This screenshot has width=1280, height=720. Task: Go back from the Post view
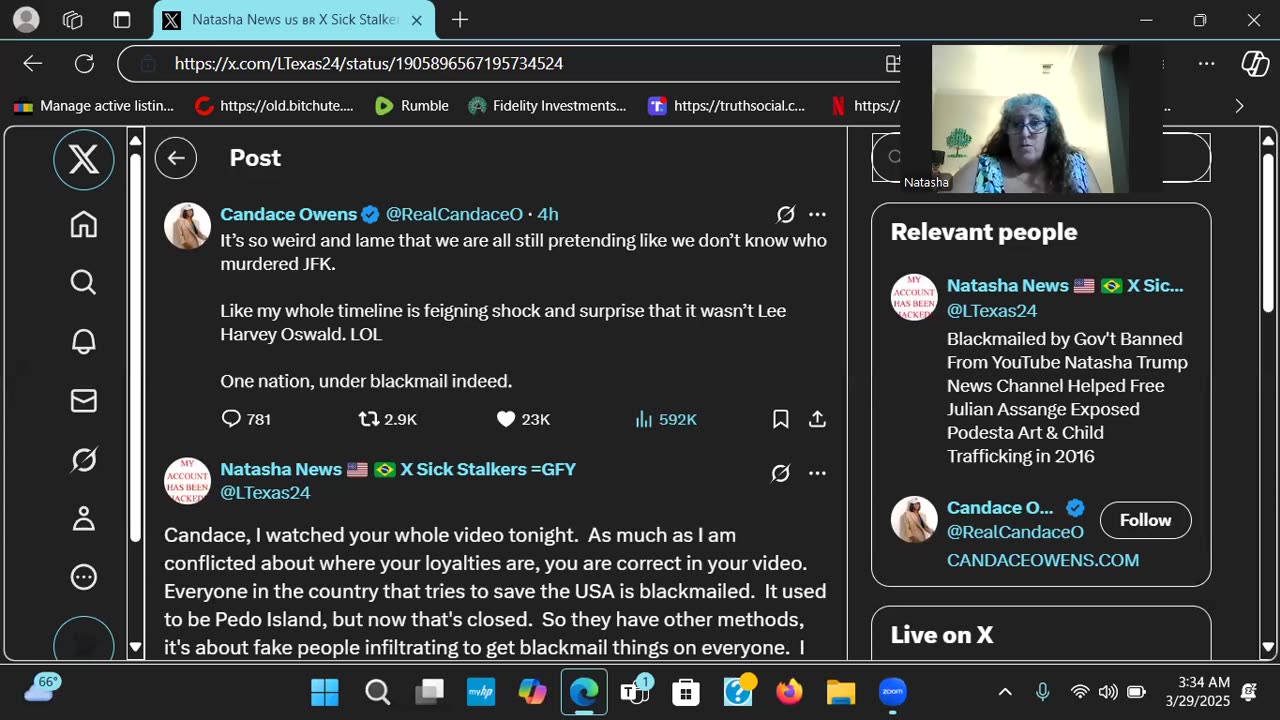pyautogui.click(x=176, y=158)
